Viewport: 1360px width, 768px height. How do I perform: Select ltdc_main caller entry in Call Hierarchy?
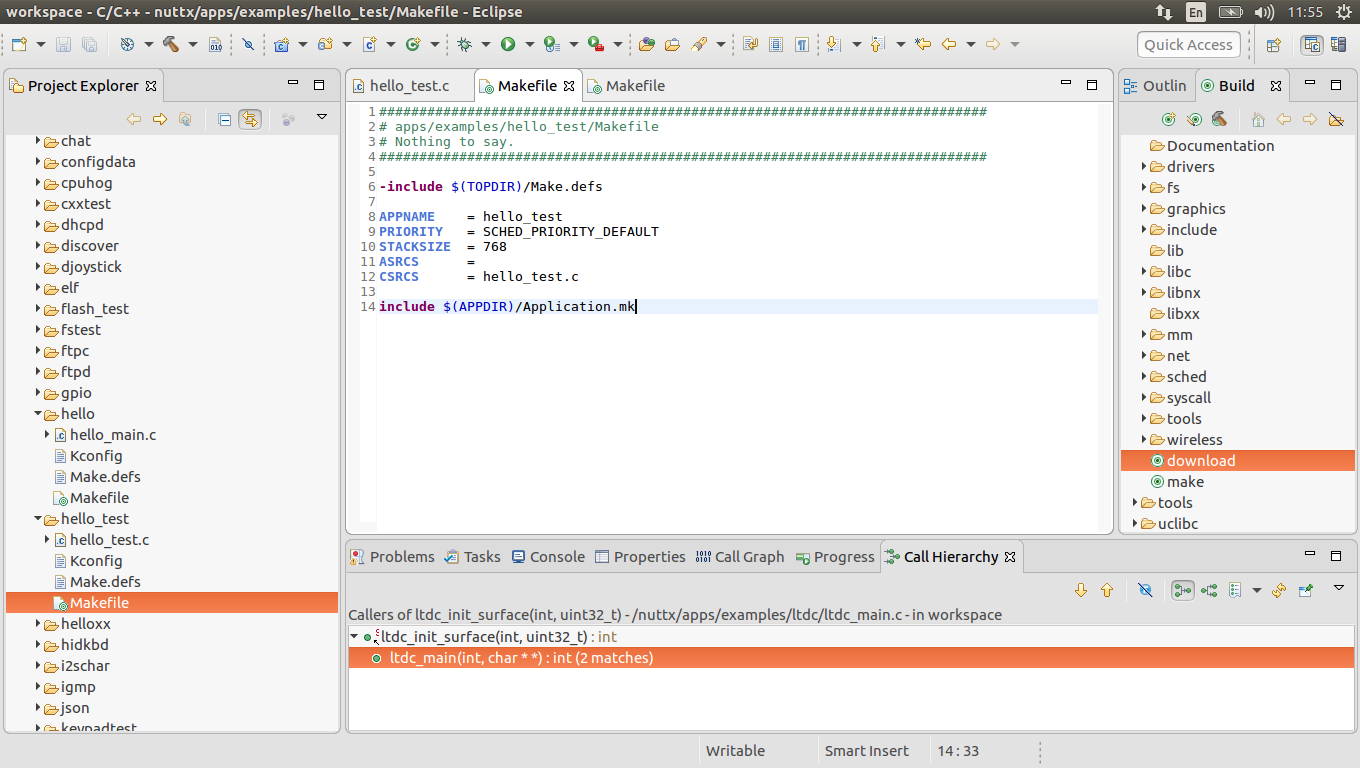pyautogui.click(x=520, y=658)
